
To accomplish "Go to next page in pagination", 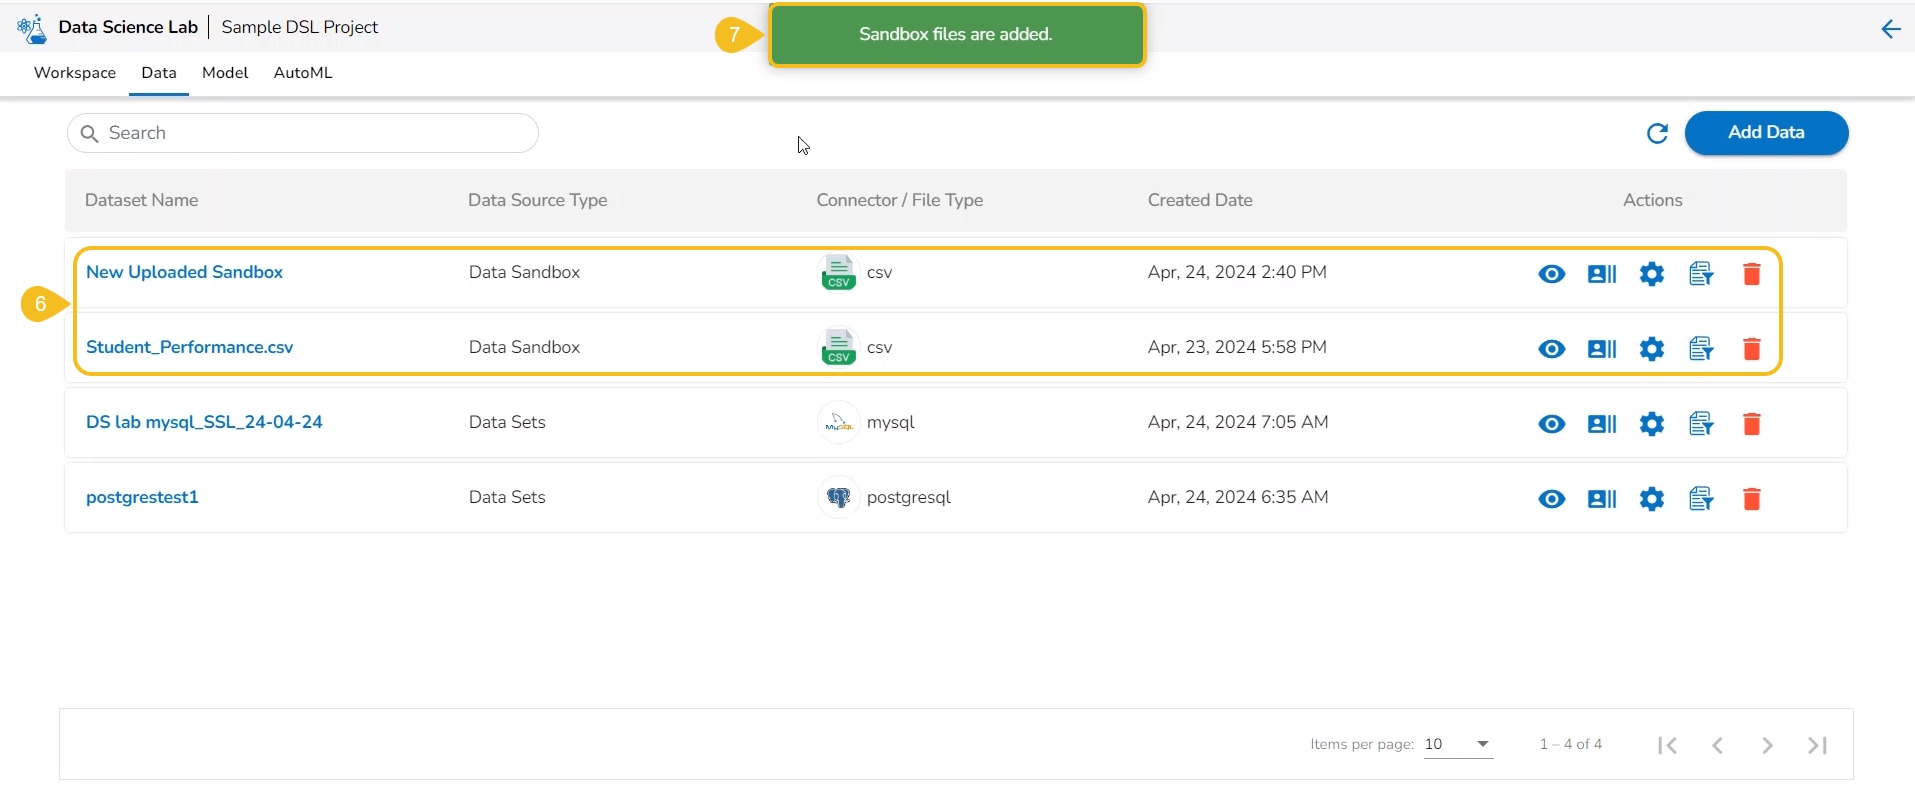I will pyautogui.click(x=1767, y=745).
